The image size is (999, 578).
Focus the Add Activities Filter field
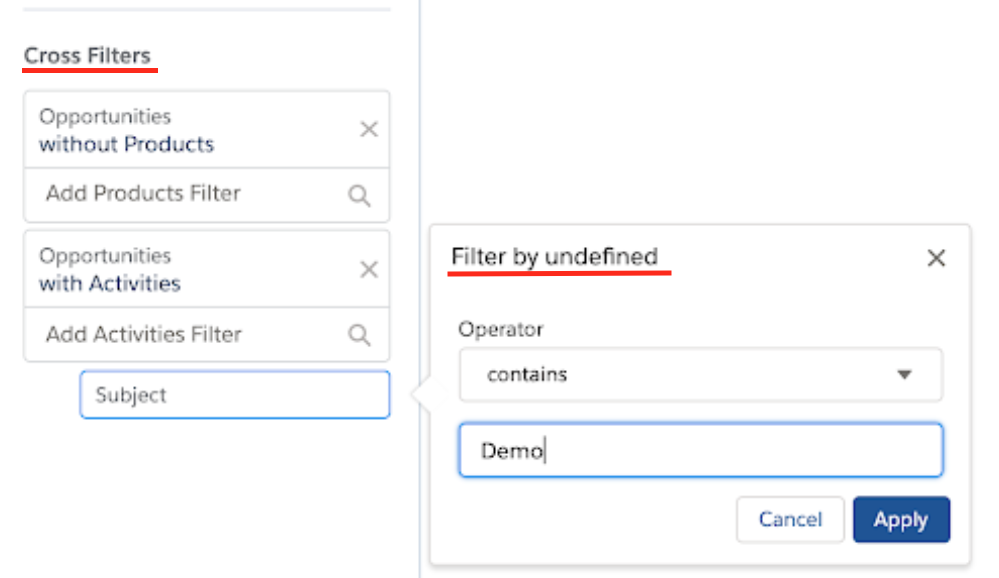click(206, 334)
